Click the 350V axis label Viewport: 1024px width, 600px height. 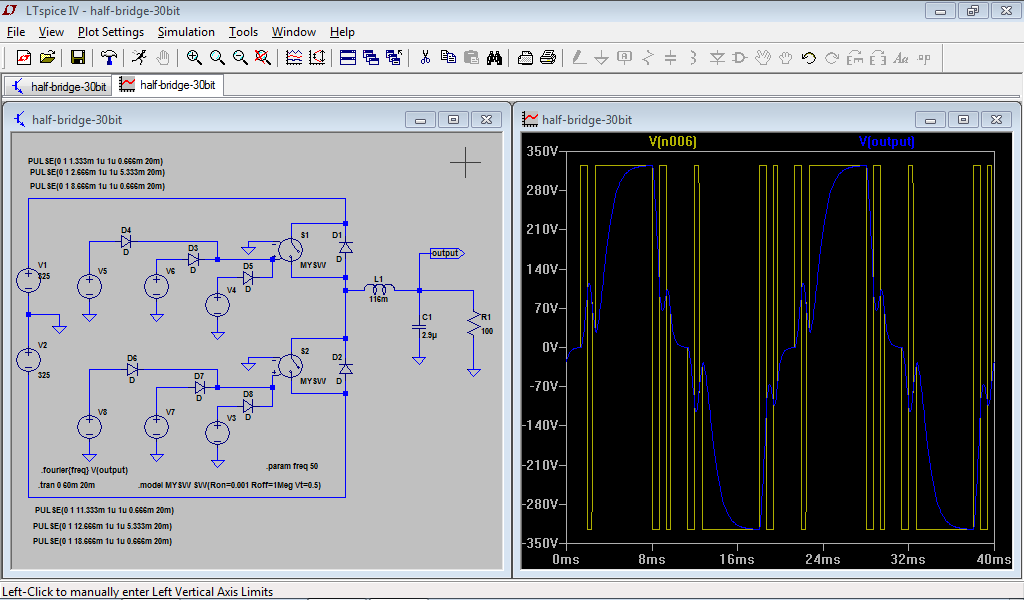(x=542, y=151)
